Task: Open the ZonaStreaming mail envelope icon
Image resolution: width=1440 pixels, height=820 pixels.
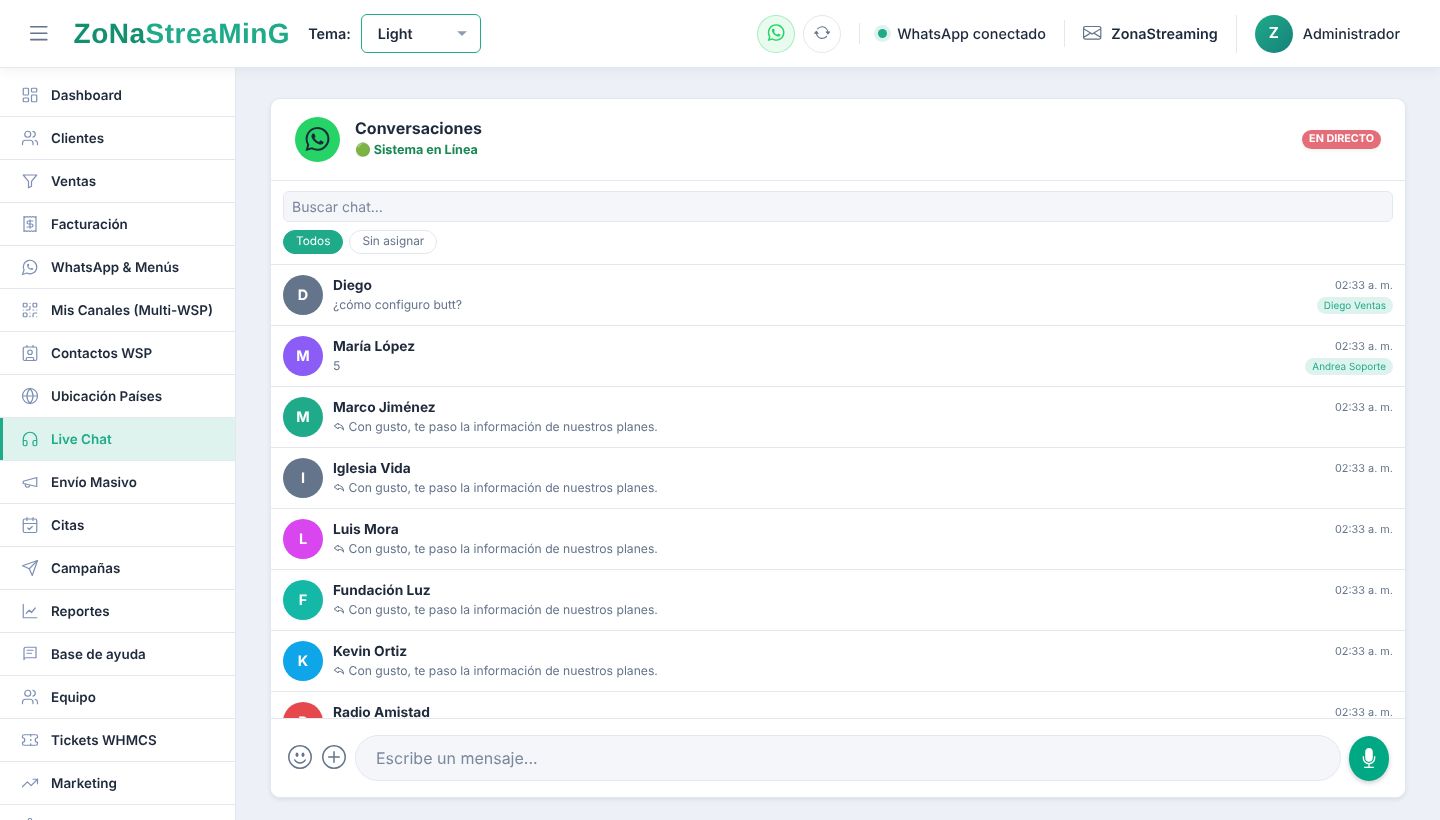Action: [x=1092, y=34]
